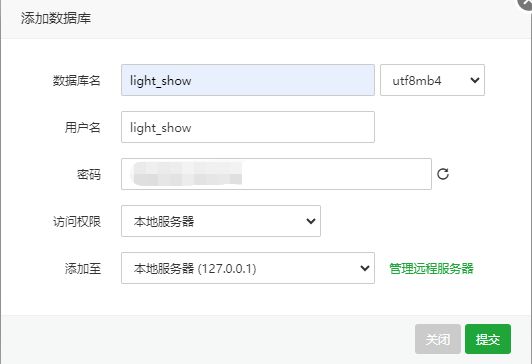
Task: Open the utf8mb4 encoding selector
Action: pyautogui.click(x=432, y=80)
